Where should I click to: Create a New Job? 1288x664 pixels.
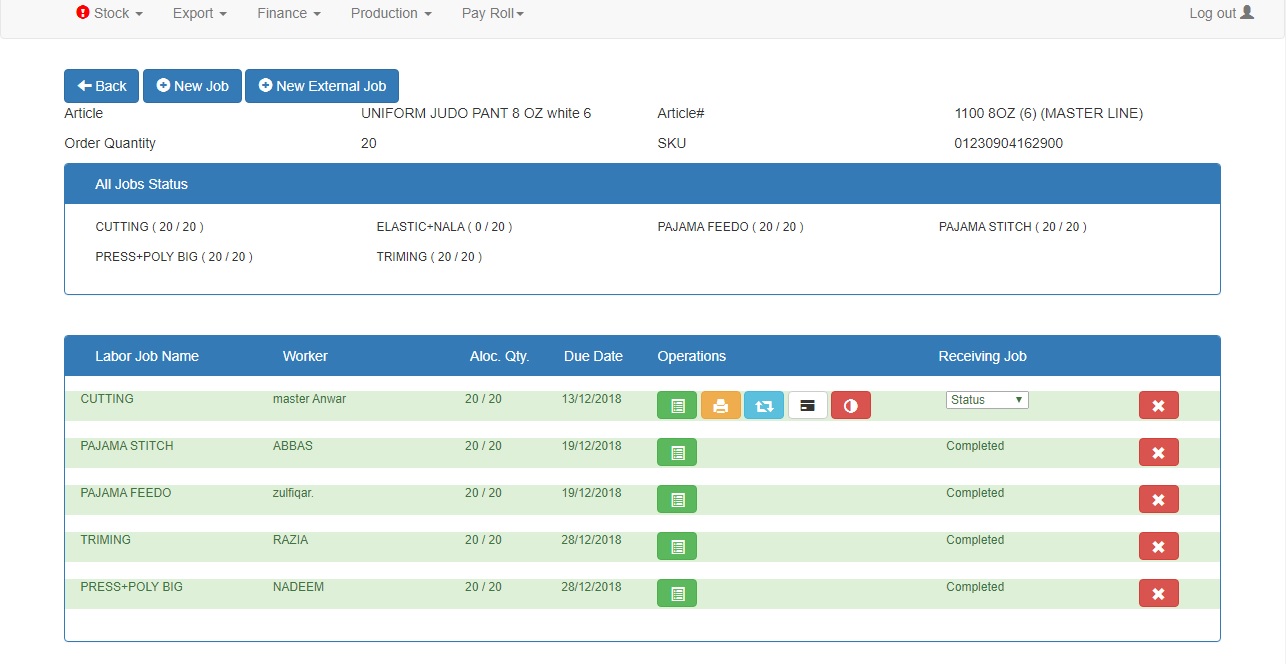(192, 86)
